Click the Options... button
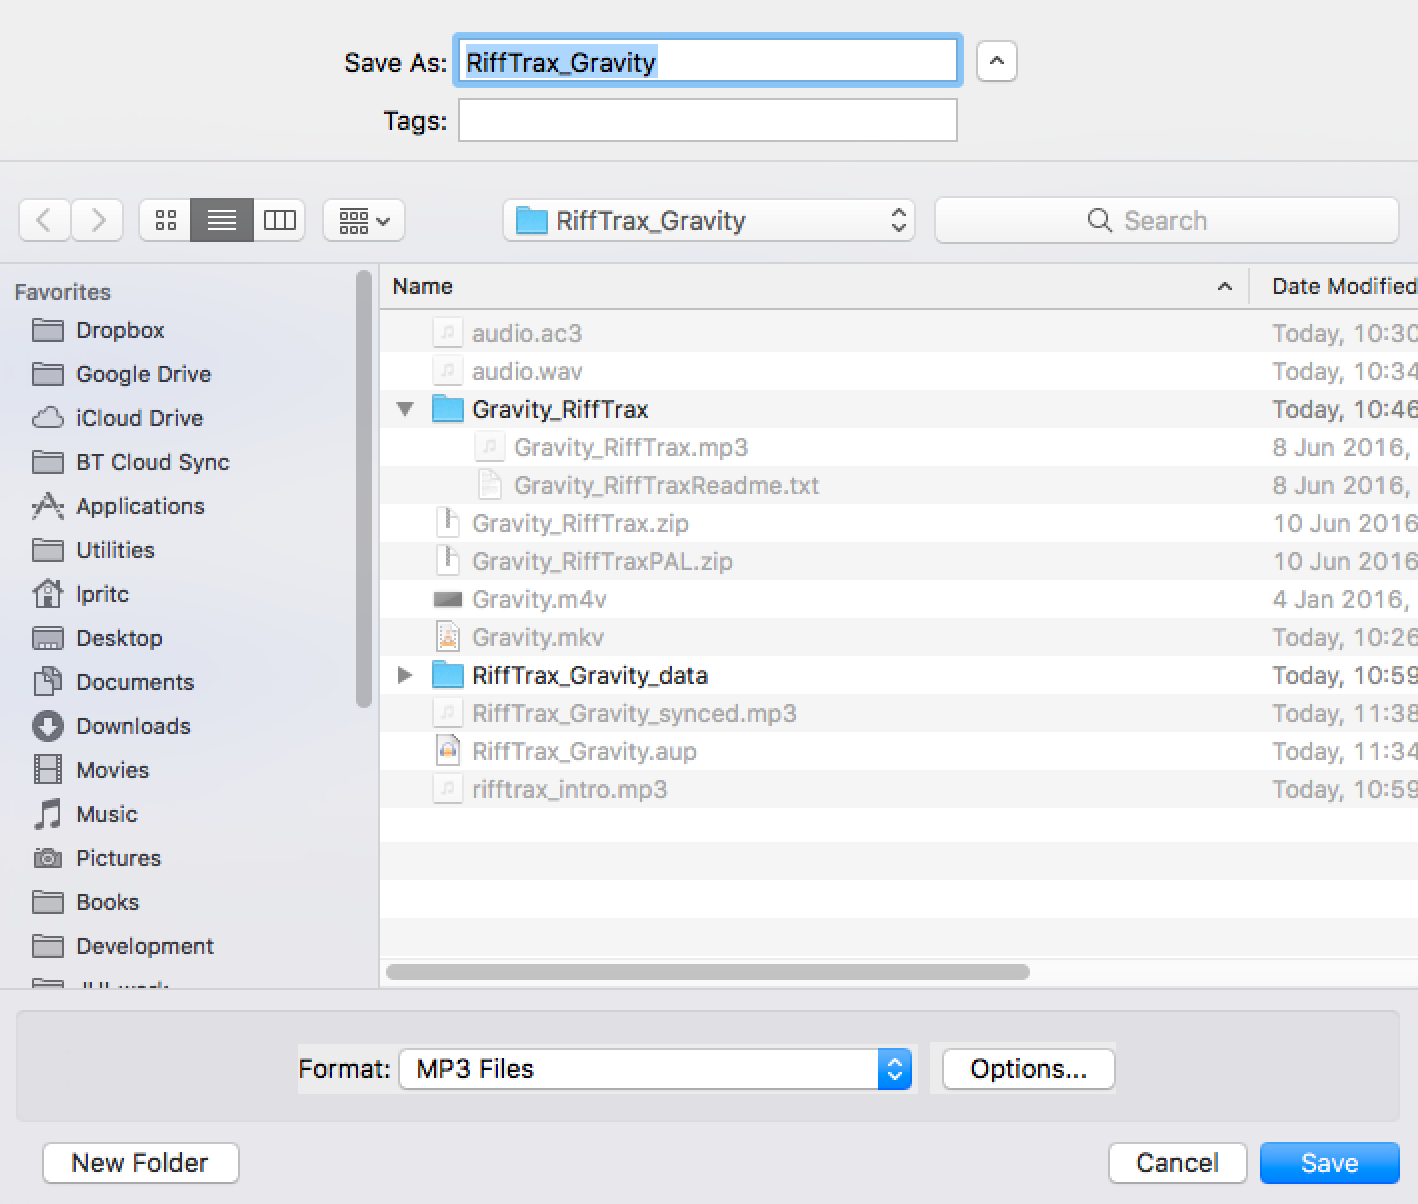Viewport: 1418px width, 1204px height. pyautogui.click(x=1028, y=1069)
